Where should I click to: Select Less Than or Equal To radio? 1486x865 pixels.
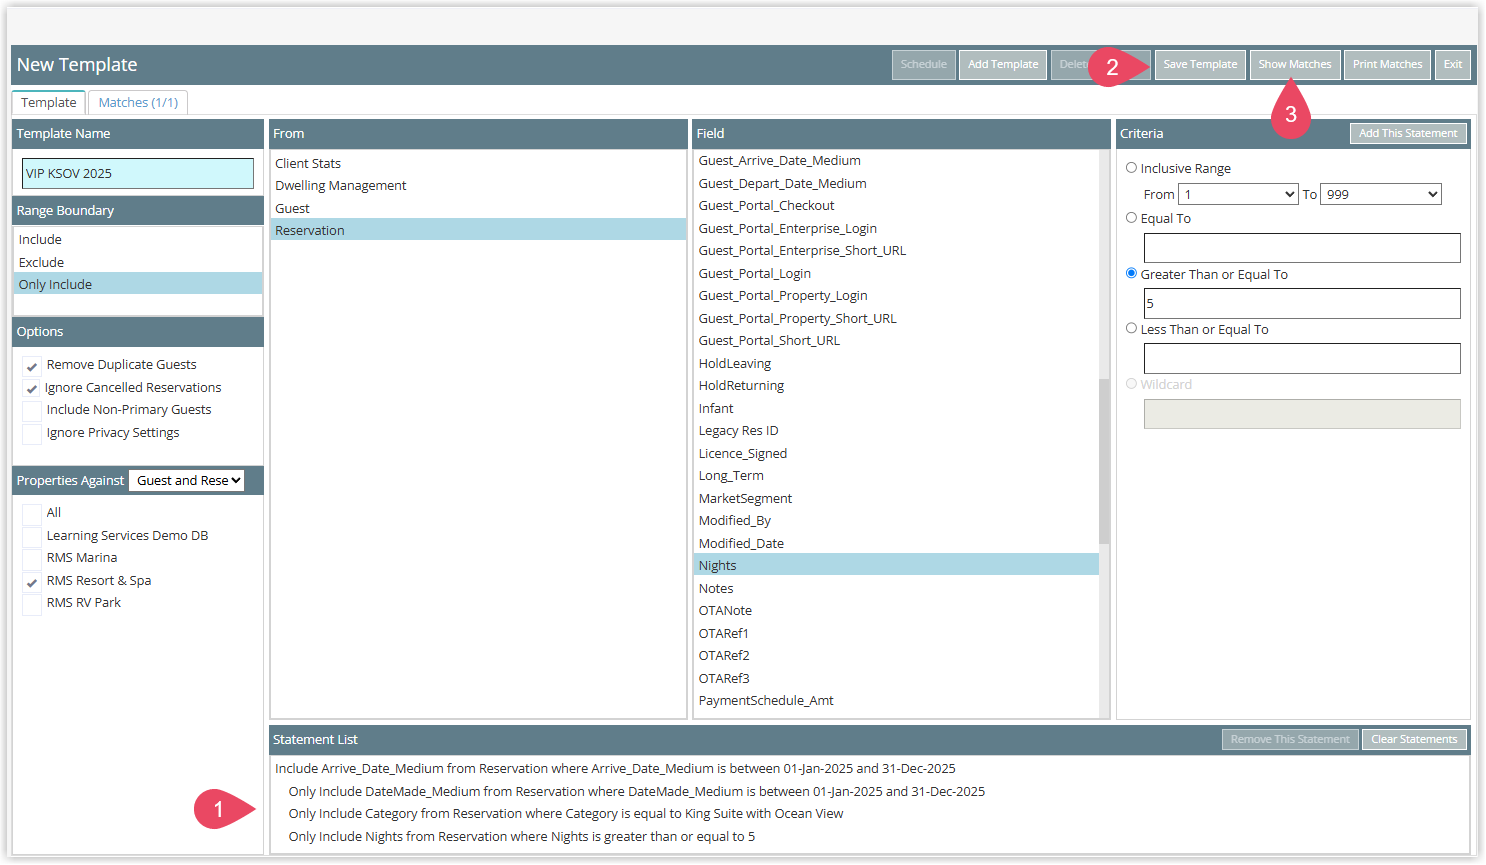pyautogui.click(x=1132, y=328)
